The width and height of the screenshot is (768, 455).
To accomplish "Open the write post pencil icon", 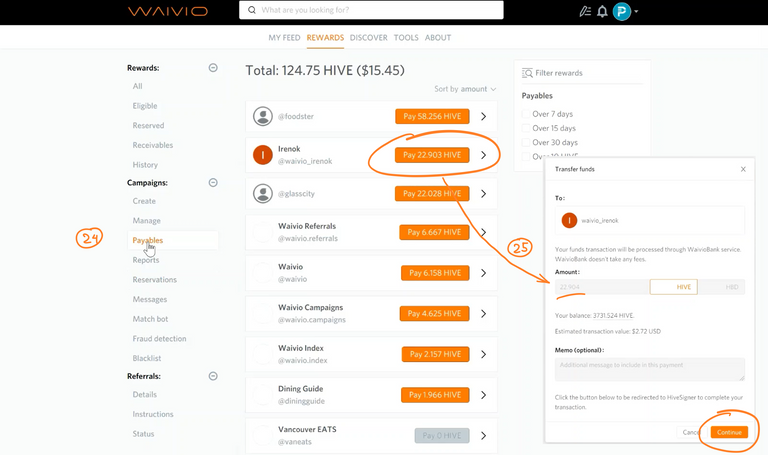I will point(585,11).
